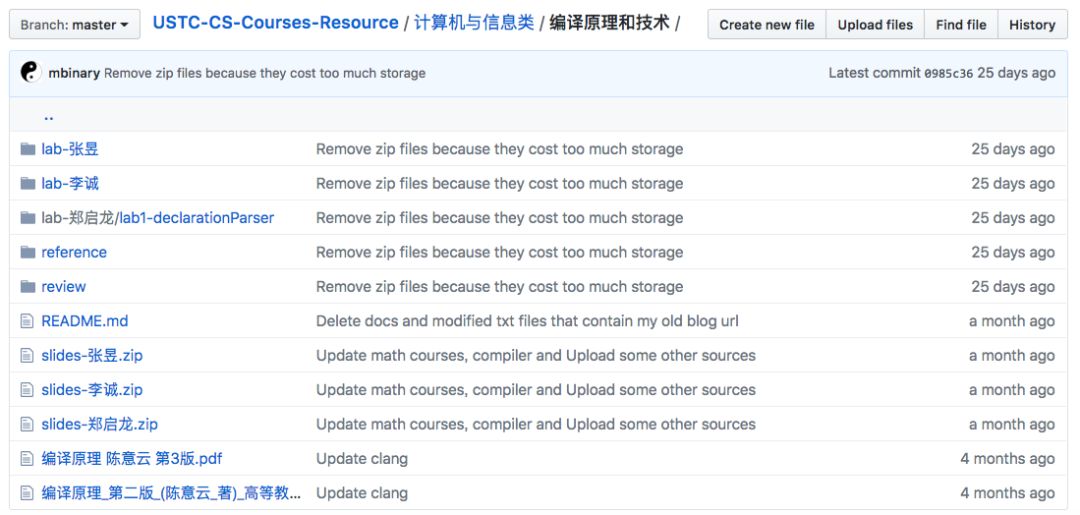Open the mbinary author profile link
Image resolution: width=1080 pixels, height=515 pixels.
pyautogui.click(x=74, y=73)
